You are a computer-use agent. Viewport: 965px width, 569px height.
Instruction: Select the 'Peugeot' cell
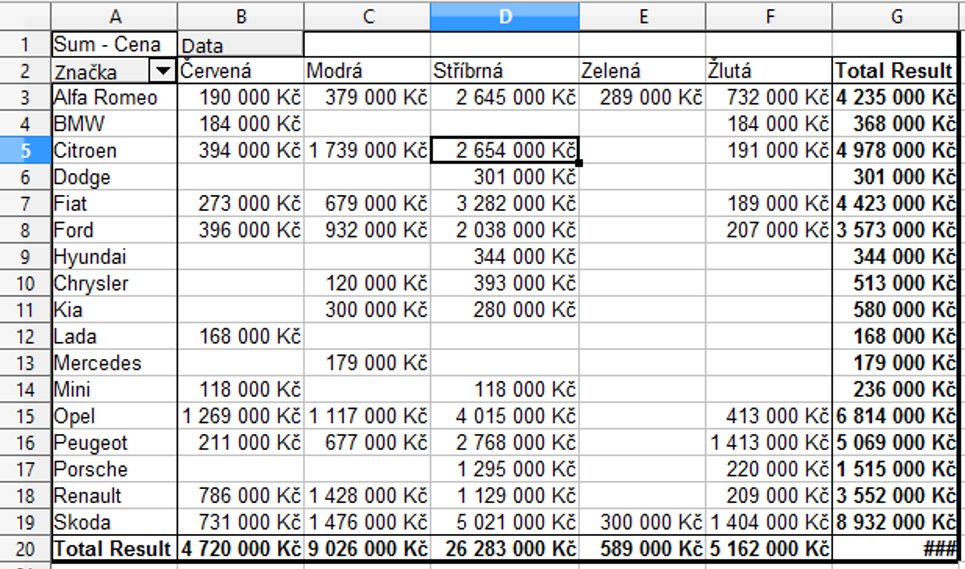[x=114, y=443]
